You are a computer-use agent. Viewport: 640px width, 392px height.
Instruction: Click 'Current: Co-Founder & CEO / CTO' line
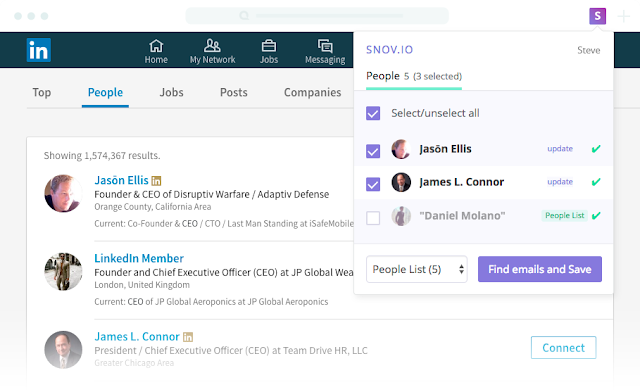(224, 224)
